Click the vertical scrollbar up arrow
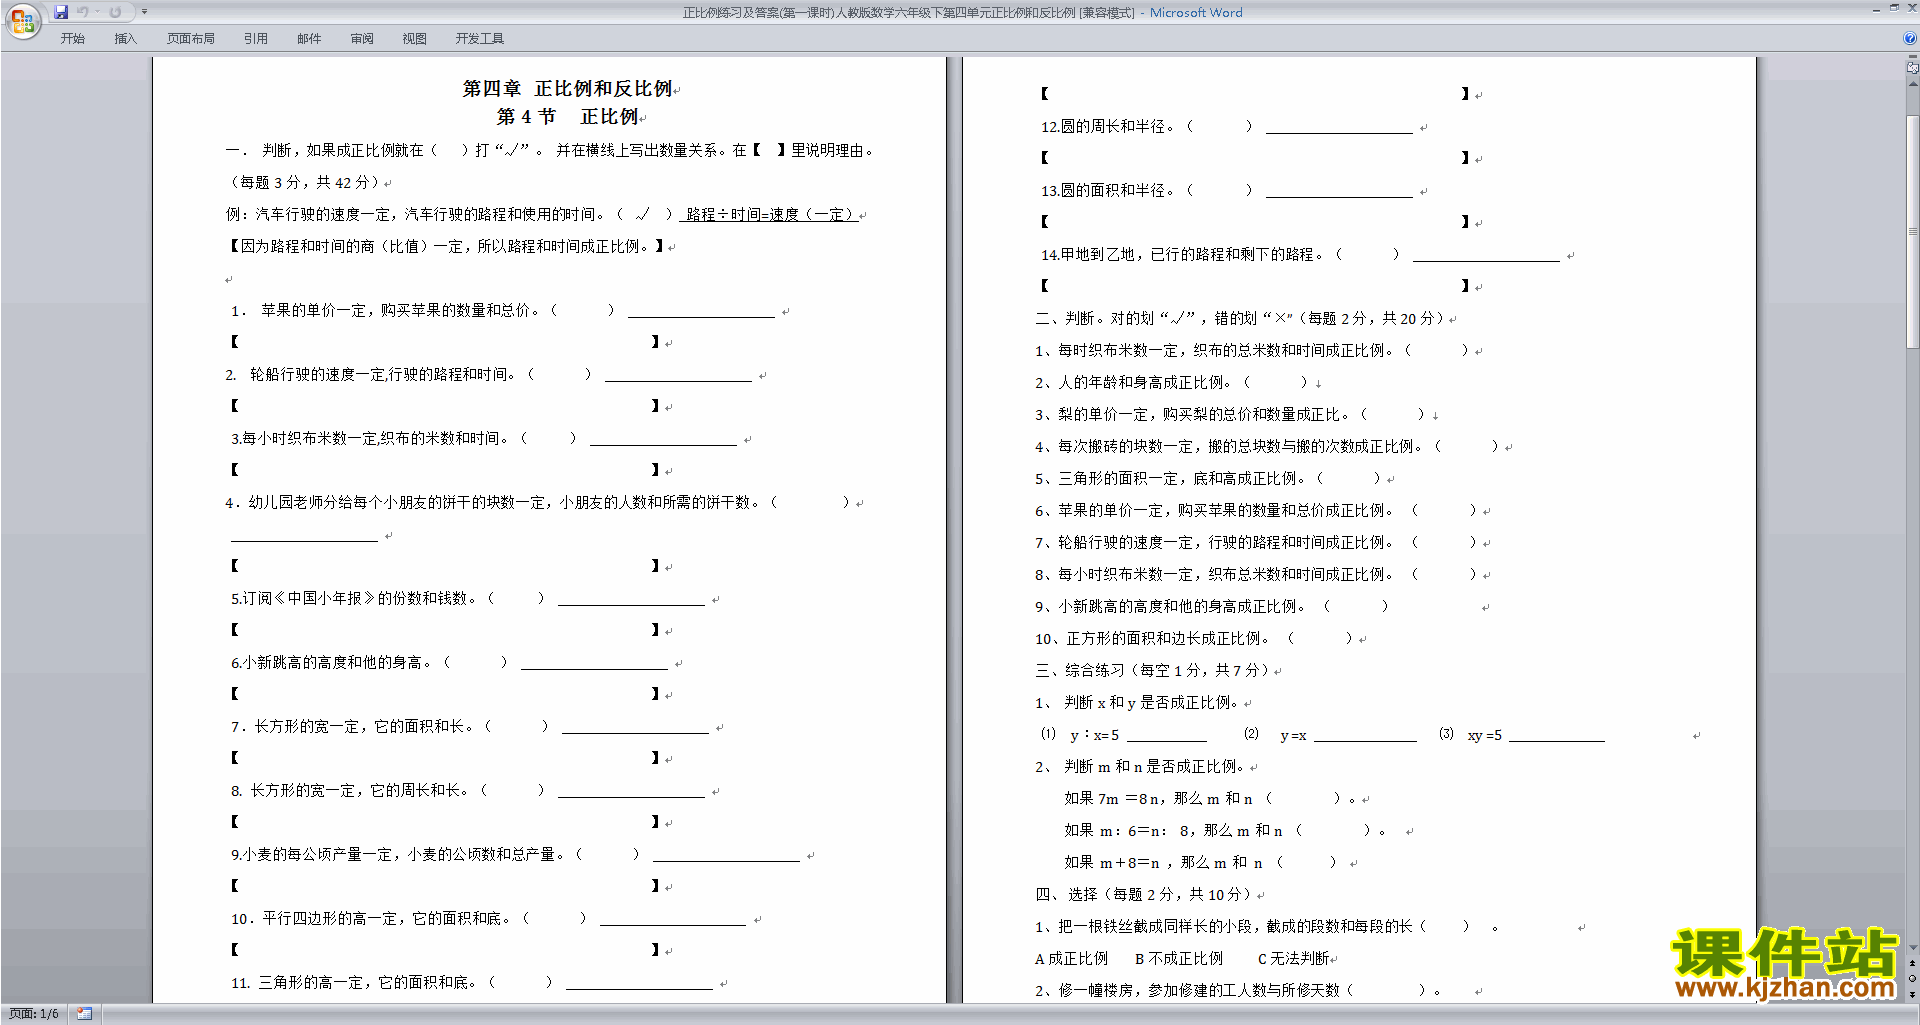 (1912, 84)
